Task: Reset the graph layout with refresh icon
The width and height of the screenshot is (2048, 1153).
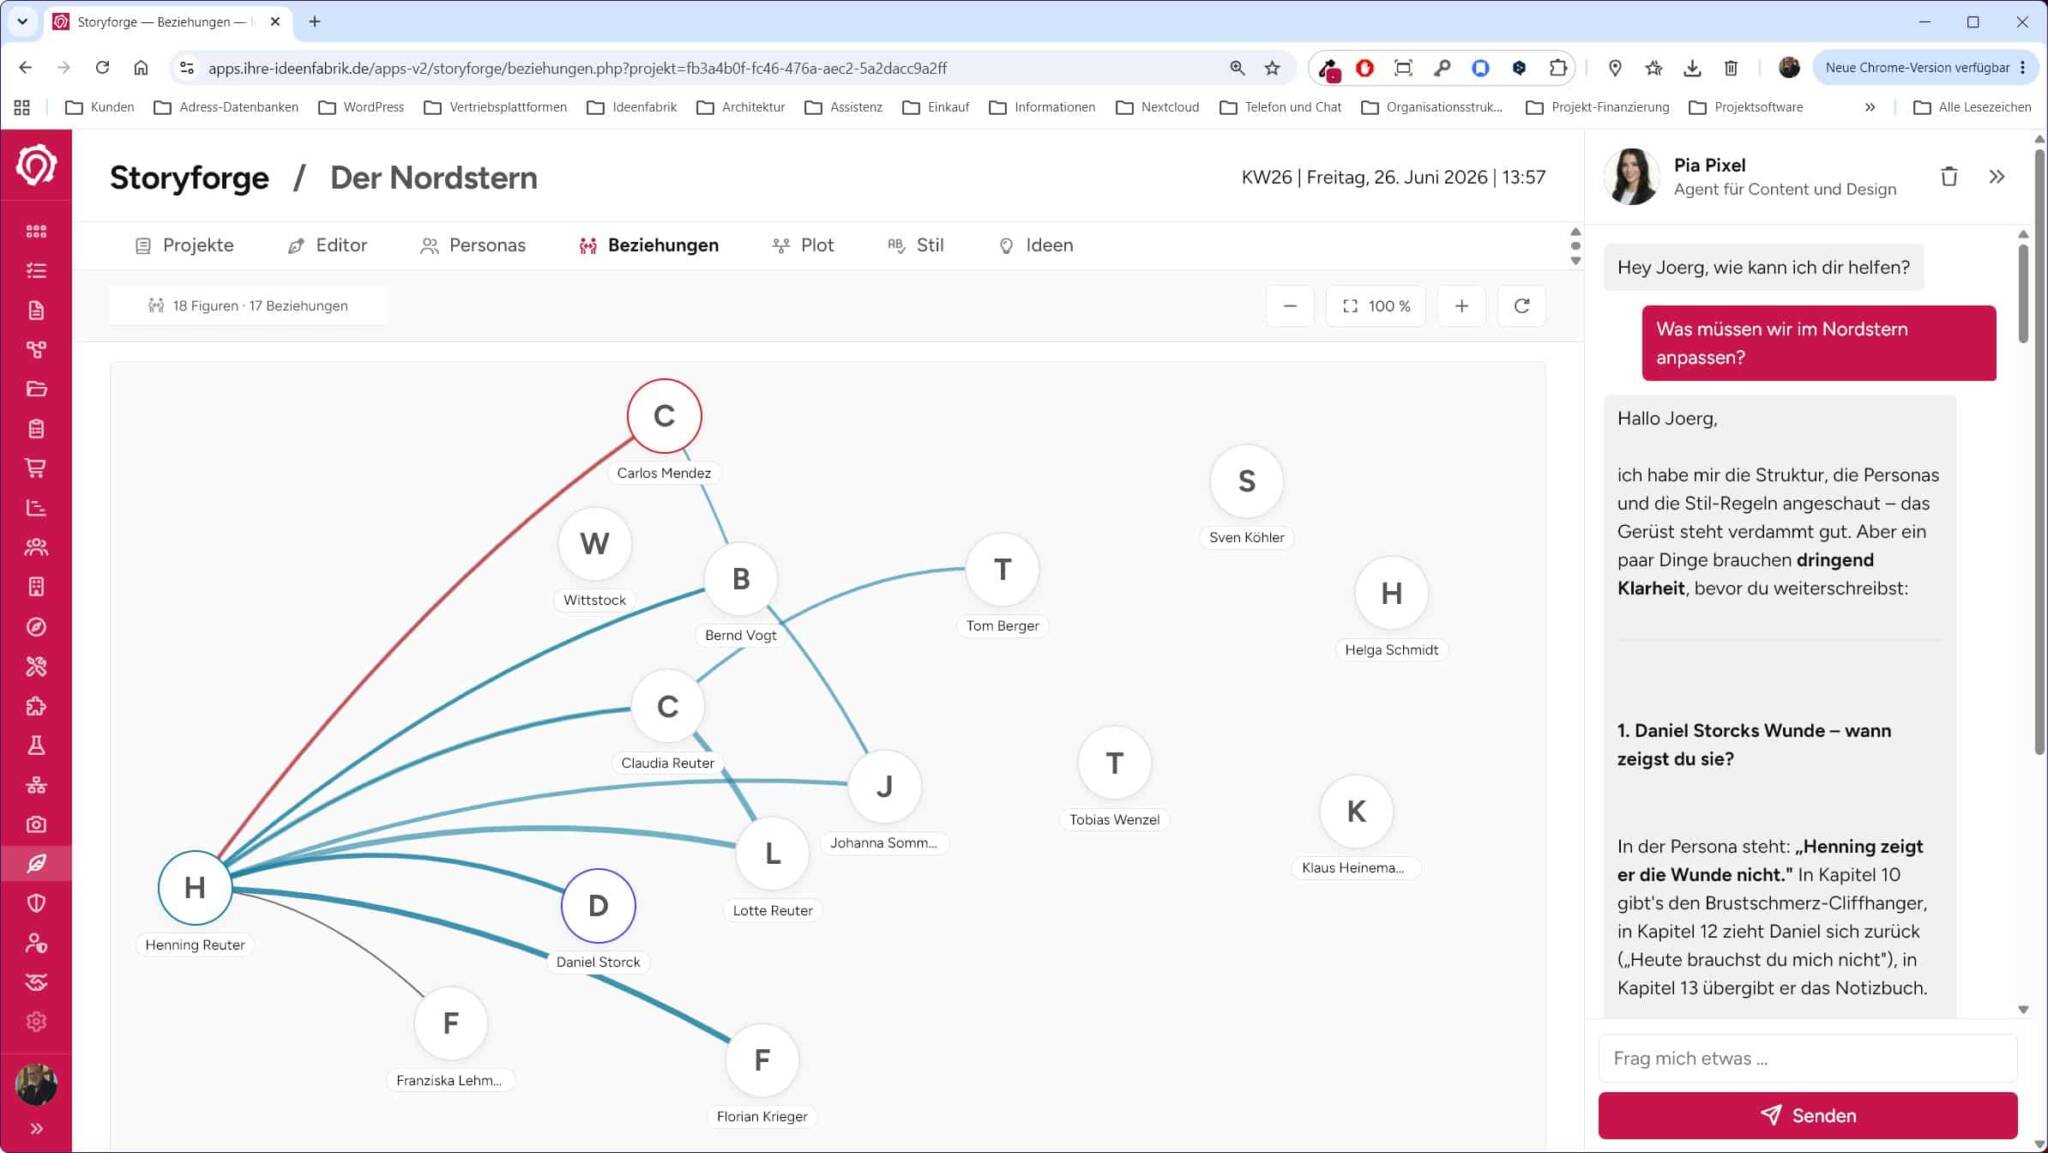Action: (x=1521, y=306)
